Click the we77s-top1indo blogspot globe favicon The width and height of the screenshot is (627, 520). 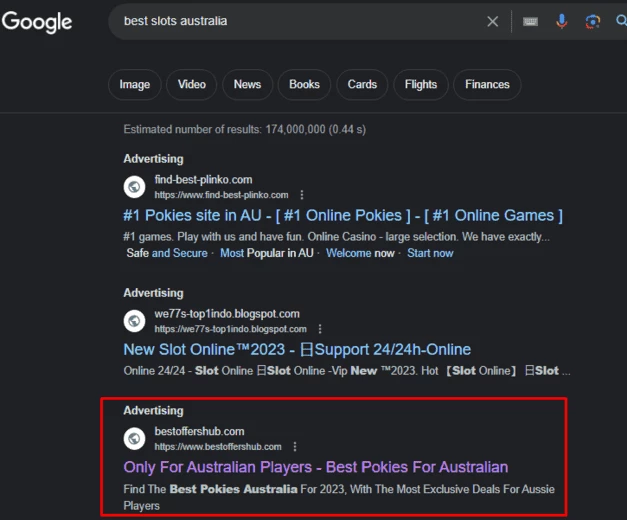click(134, 321)
